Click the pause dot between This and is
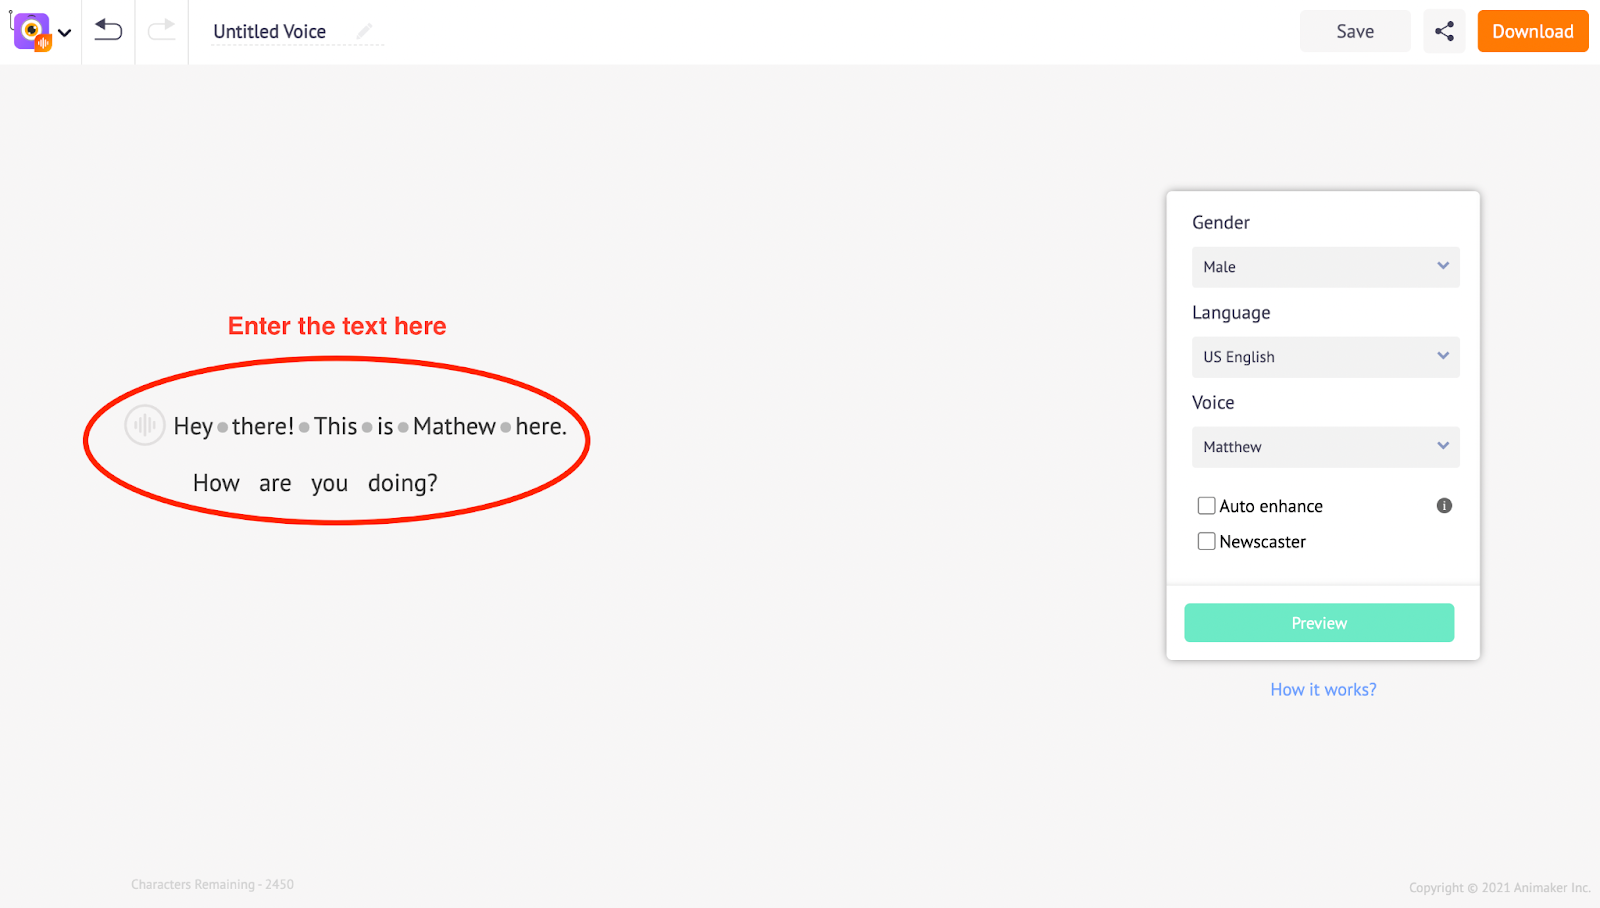 (x=367, y=428)
